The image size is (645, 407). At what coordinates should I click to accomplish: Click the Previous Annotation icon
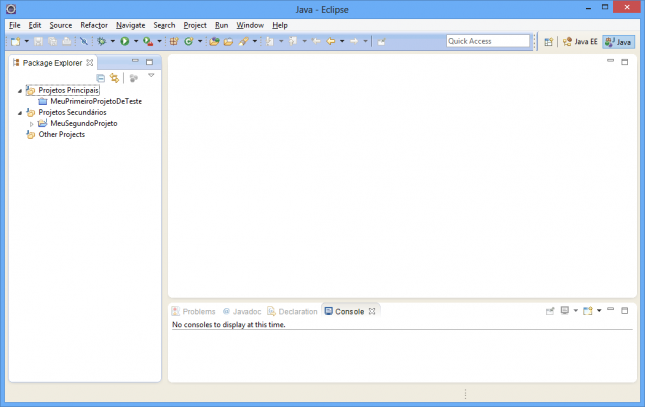tap(293, 41)
